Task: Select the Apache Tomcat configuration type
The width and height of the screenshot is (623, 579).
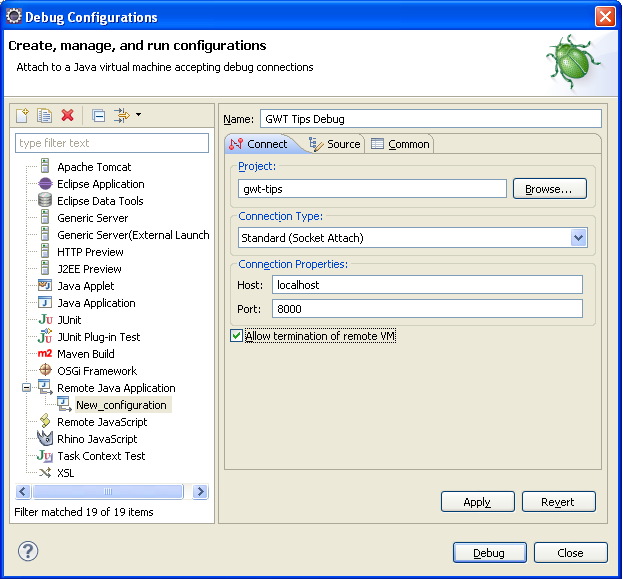Action: (x=93, y=167)
